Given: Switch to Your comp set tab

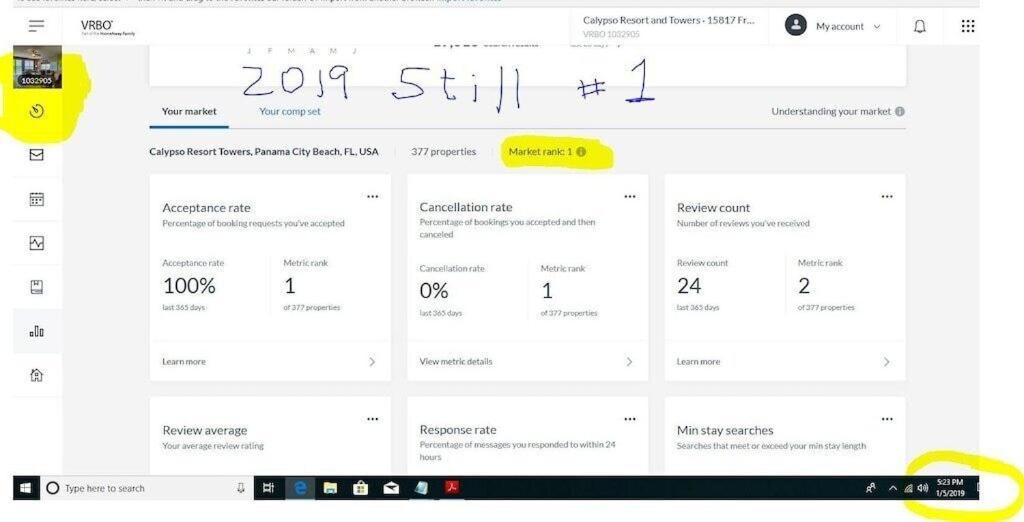Looking at the screenshot, I should pos(290,112).
